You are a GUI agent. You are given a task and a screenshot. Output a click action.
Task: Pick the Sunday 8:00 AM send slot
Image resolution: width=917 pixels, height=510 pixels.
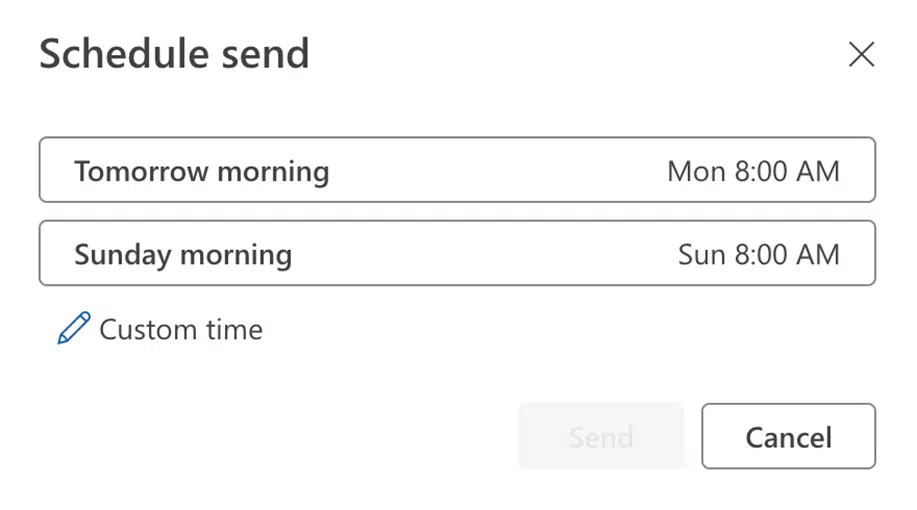457,253
